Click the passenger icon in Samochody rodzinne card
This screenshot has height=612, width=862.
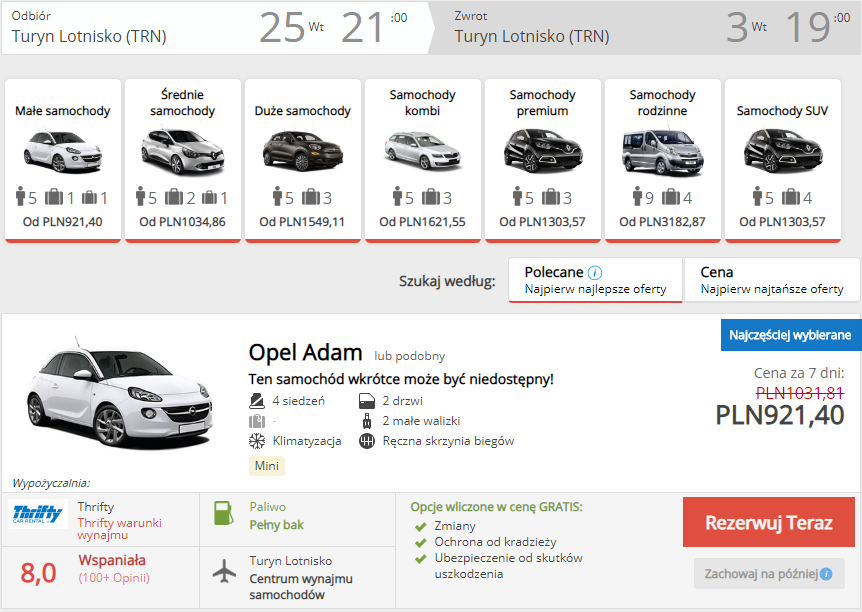pyautogui.click(x=638, y=196)
